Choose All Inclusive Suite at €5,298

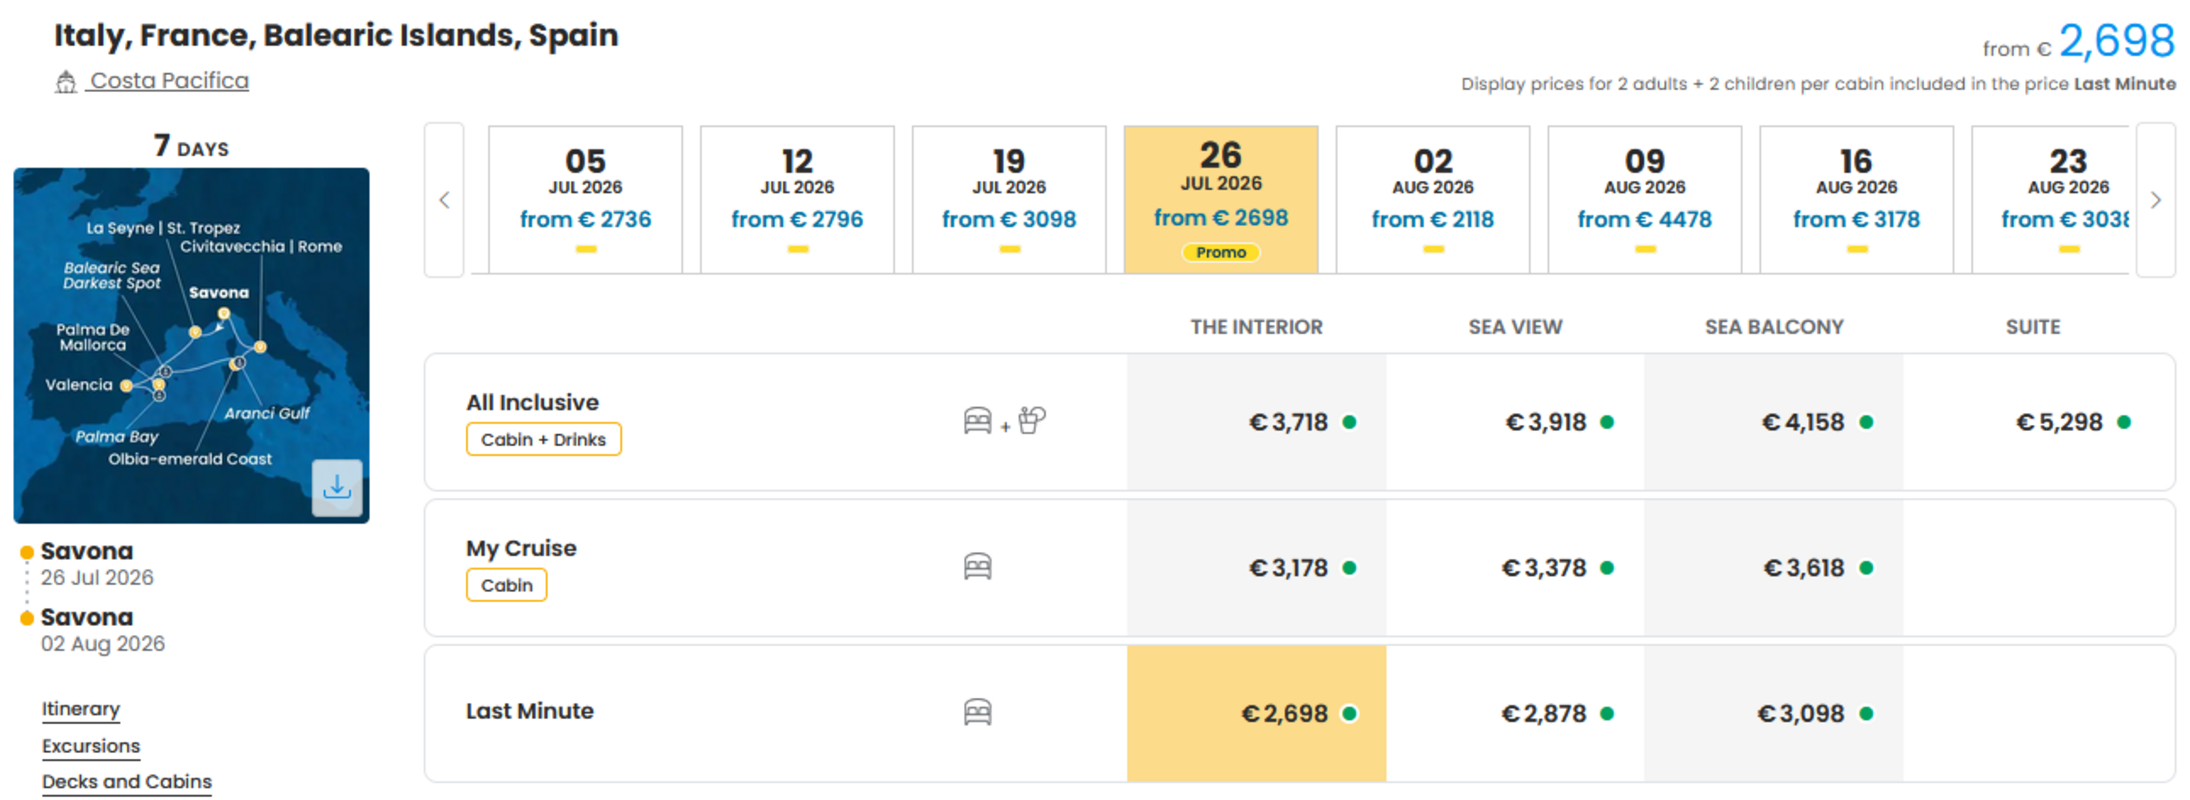click(x=2038, y=422)
